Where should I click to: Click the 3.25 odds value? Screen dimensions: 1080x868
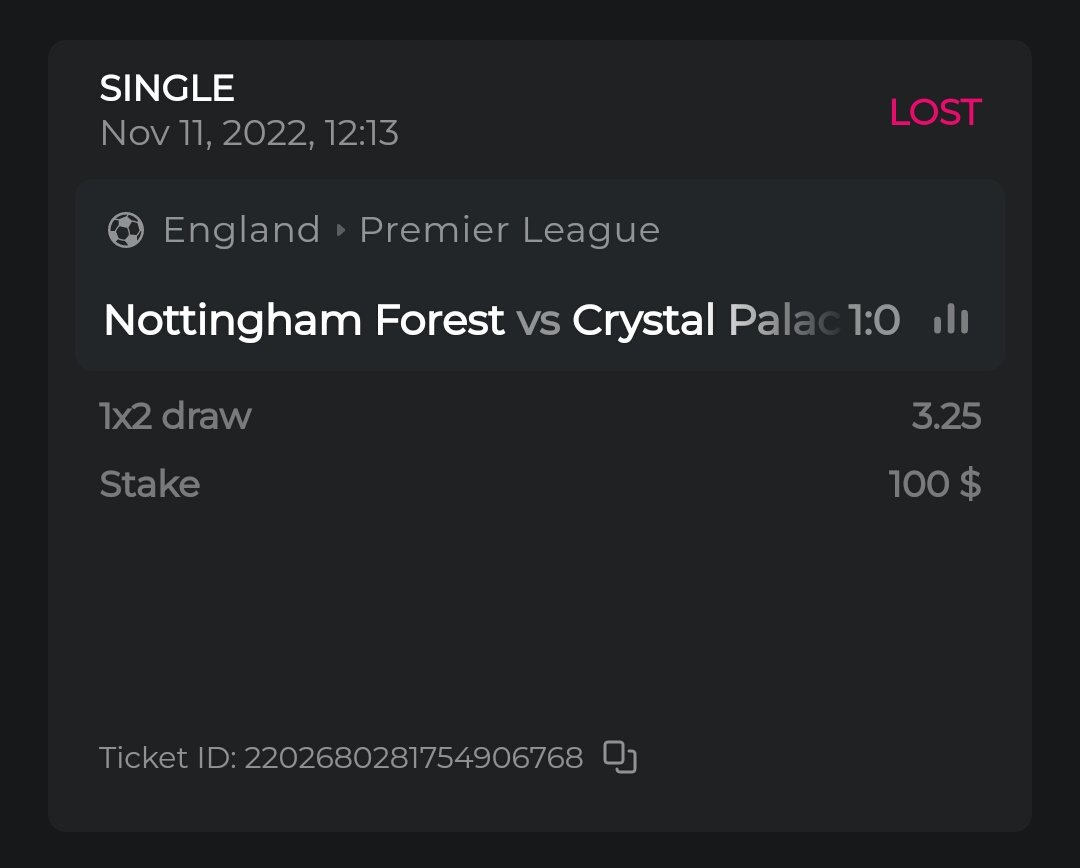point(946,416)
